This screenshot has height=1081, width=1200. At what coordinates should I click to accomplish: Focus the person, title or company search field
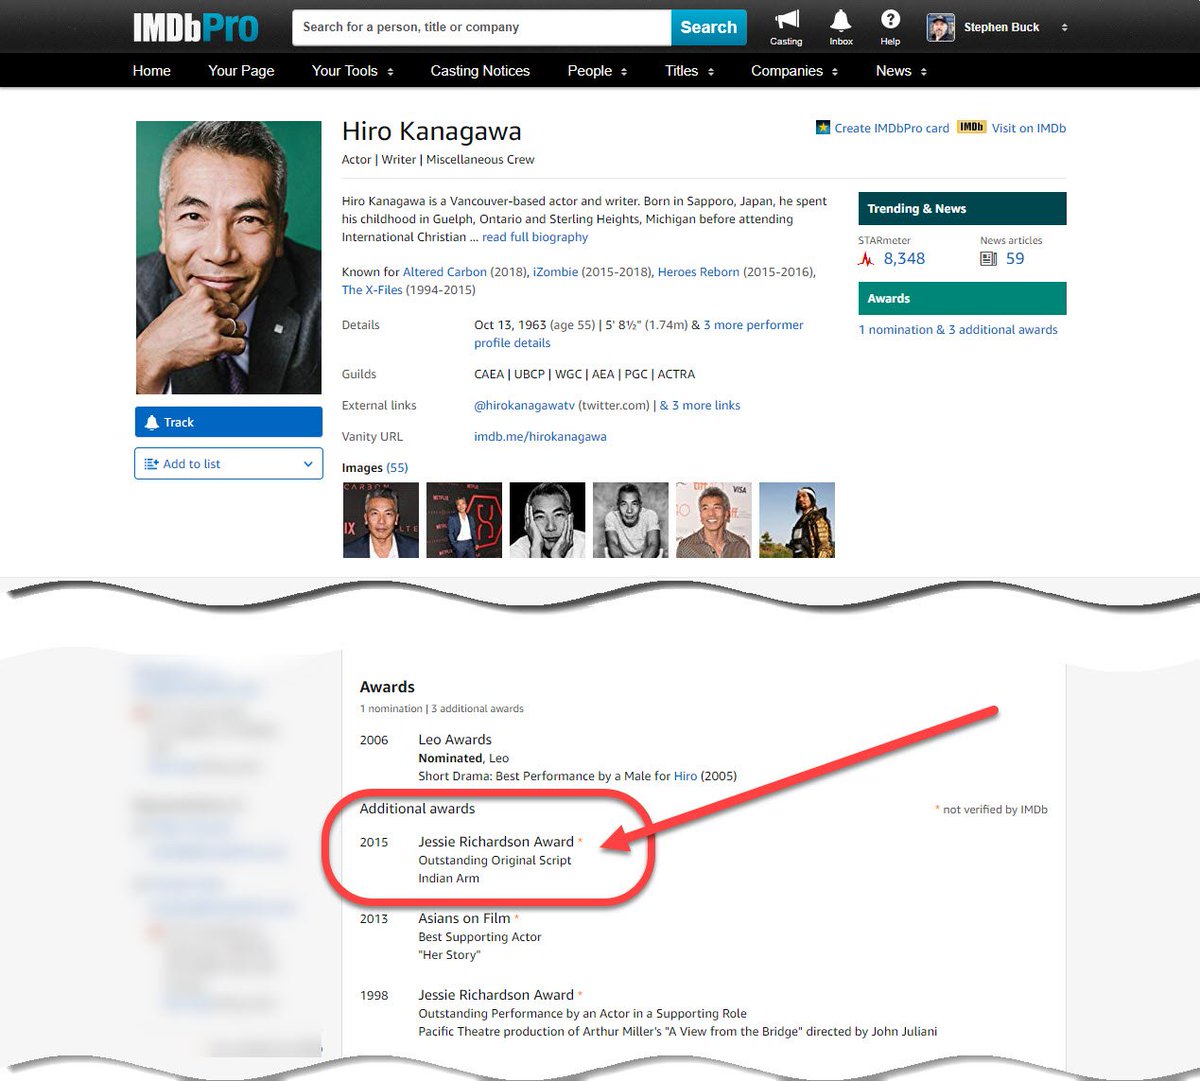point(482,28)
